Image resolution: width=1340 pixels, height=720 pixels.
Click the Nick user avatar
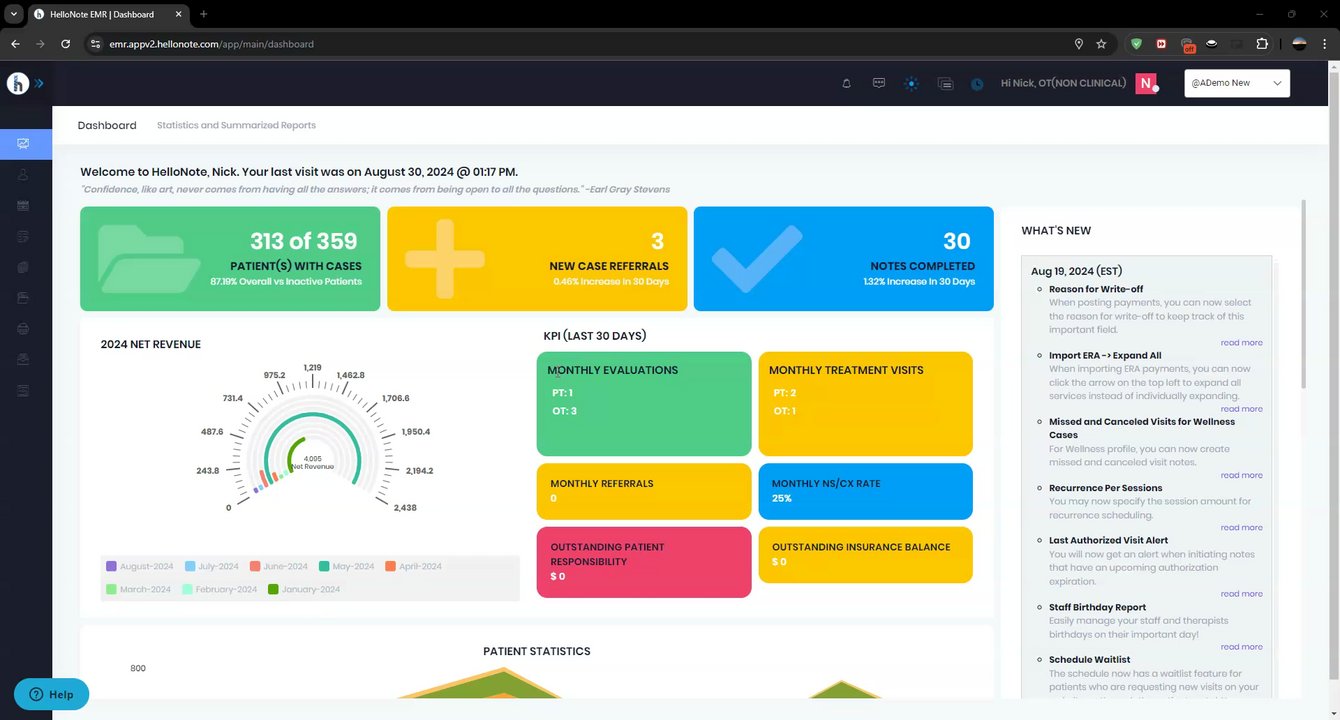(1146, 83)
